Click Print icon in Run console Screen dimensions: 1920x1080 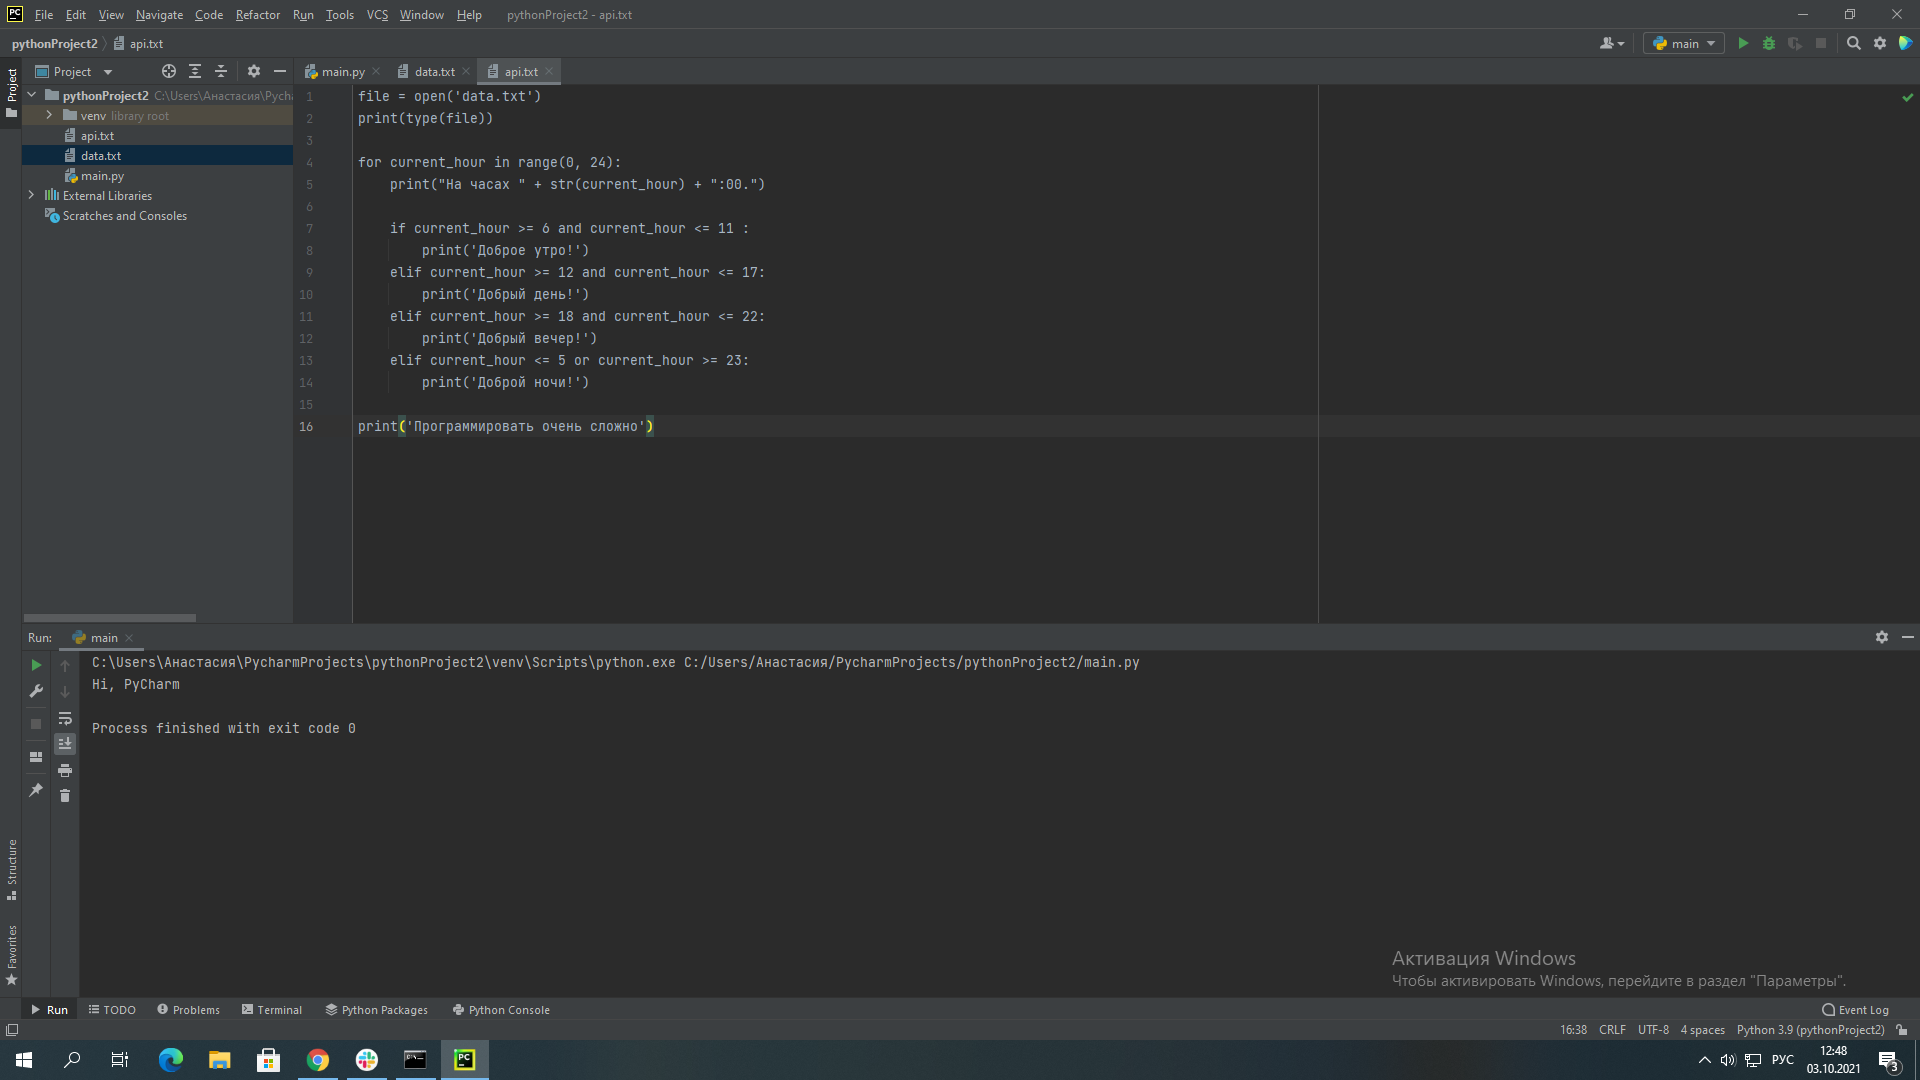coord(65,771)
